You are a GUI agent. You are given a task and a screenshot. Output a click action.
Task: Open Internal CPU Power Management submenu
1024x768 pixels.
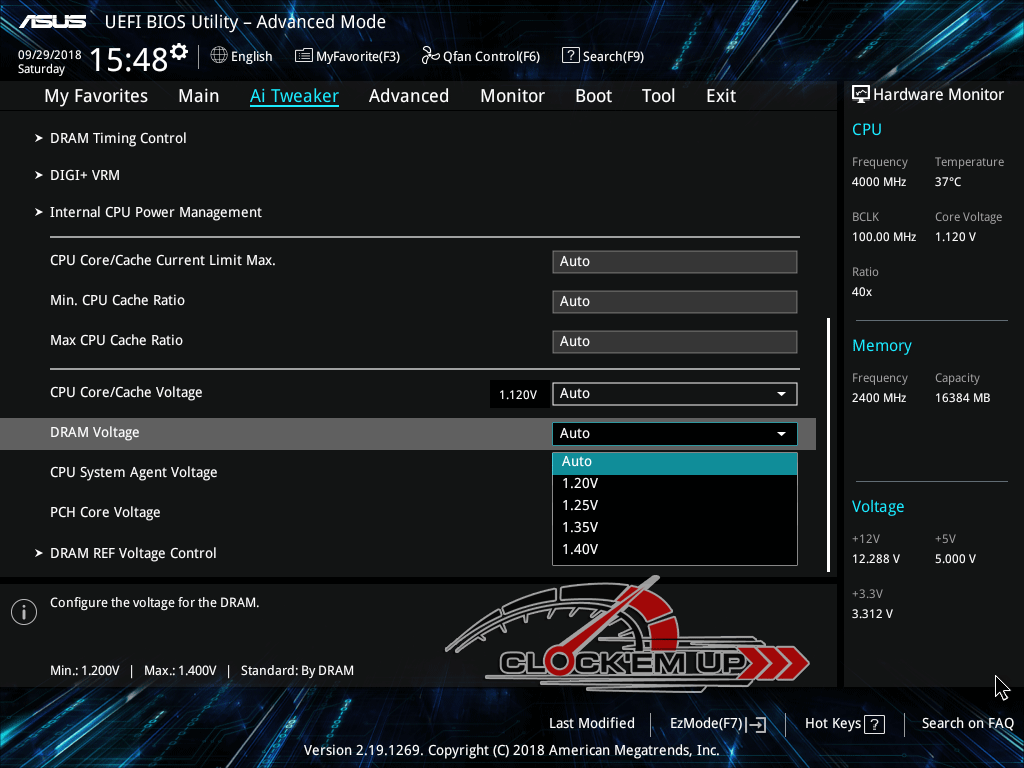pos(155,212)
